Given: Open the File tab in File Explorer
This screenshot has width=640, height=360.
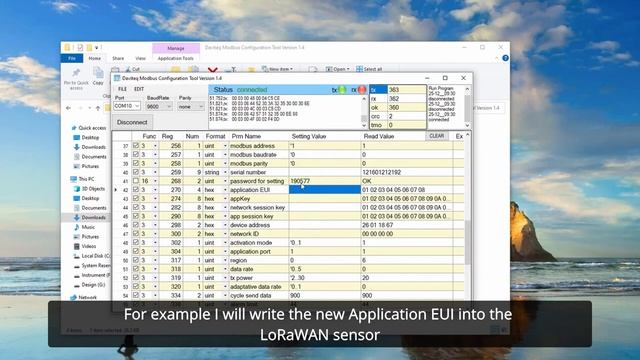Looking at the screenshot, I should [x=72, y=58].
